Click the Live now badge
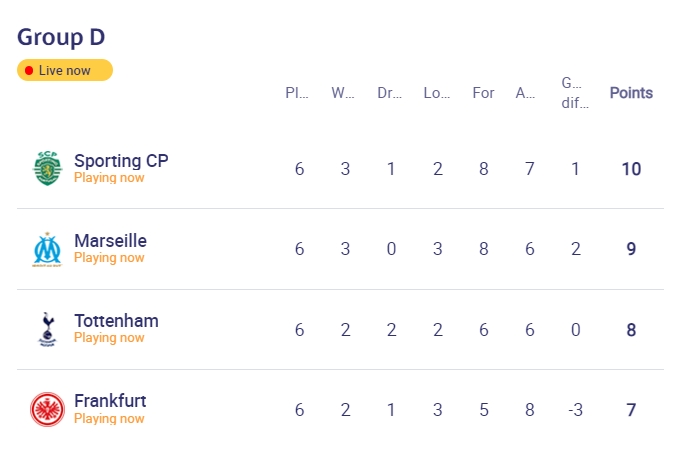Image resolution: width=679 pixels, height=461 pixels. [x=65, y=70]
